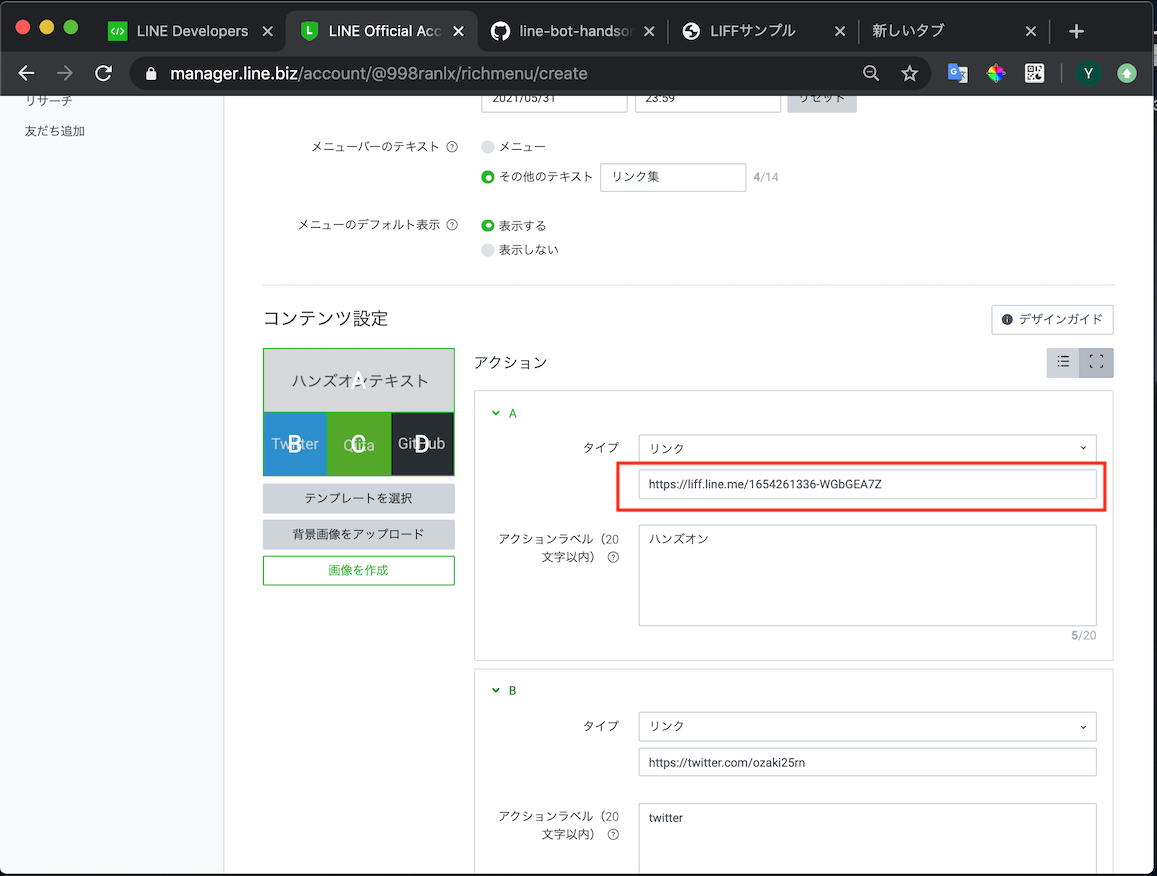The image size is (1157, 876).
Task: Select blue area B Twitter in preview
Action: click(x=295, y=444)
